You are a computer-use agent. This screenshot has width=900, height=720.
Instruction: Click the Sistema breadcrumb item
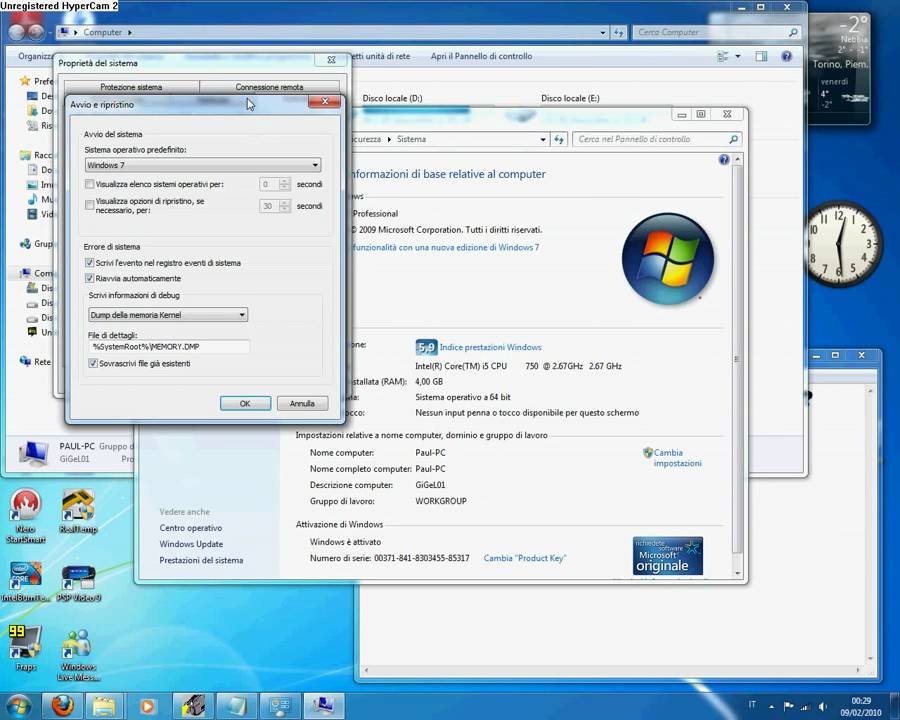pos(412,139)
